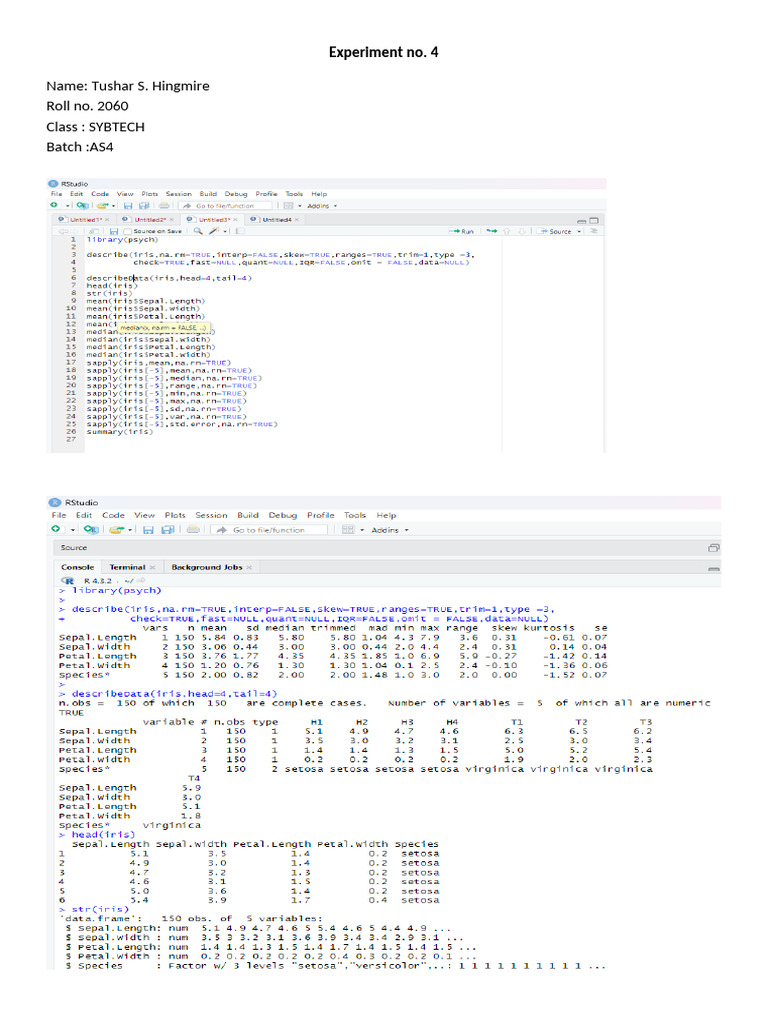Open New File dropdown arrow in lower RStudio

(x=72, y=530)
